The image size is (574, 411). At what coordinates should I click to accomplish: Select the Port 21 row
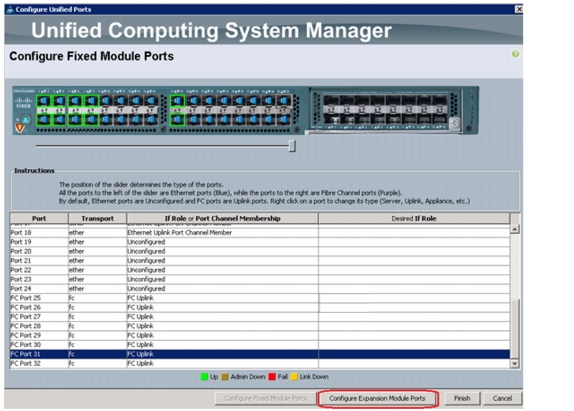[260, 261]
